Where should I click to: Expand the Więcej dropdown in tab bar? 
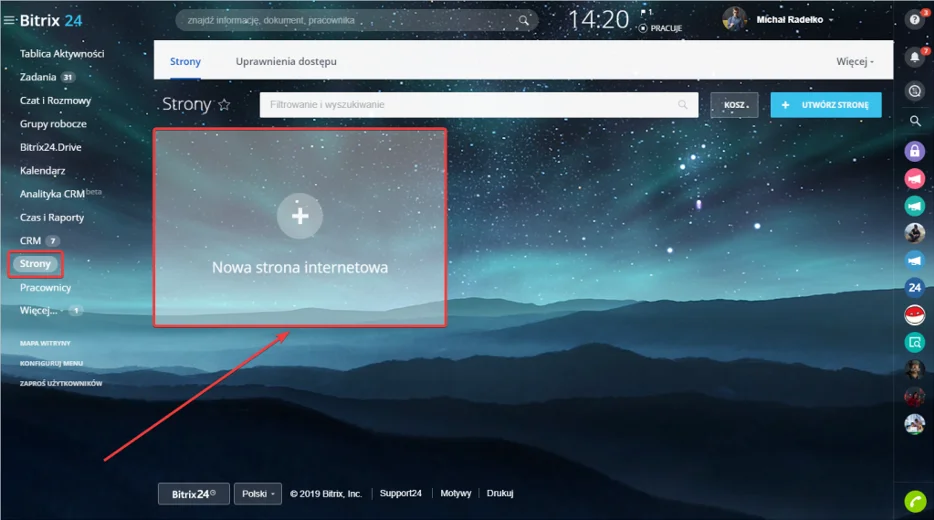(855, 62)
